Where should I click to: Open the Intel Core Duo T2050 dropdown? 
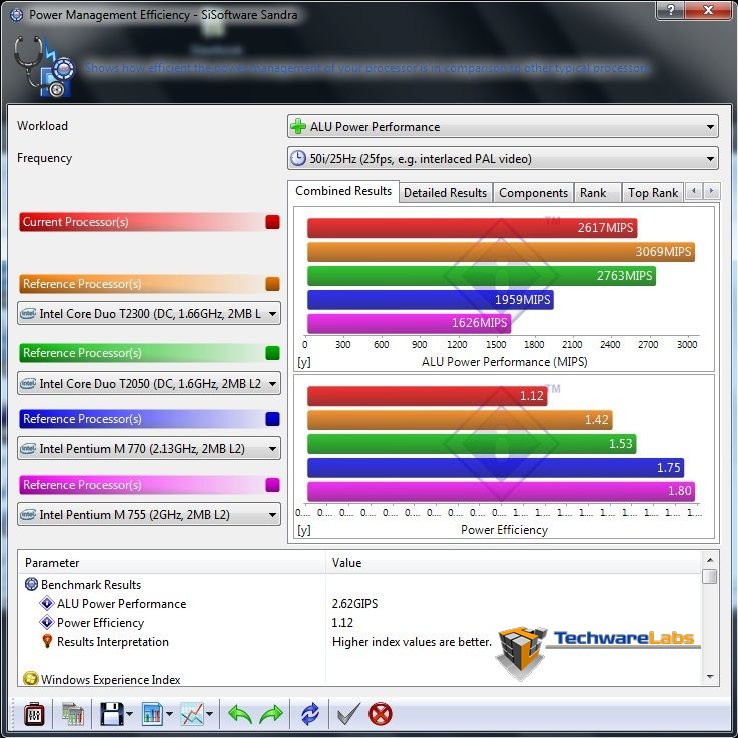click(x=149, y=384)
